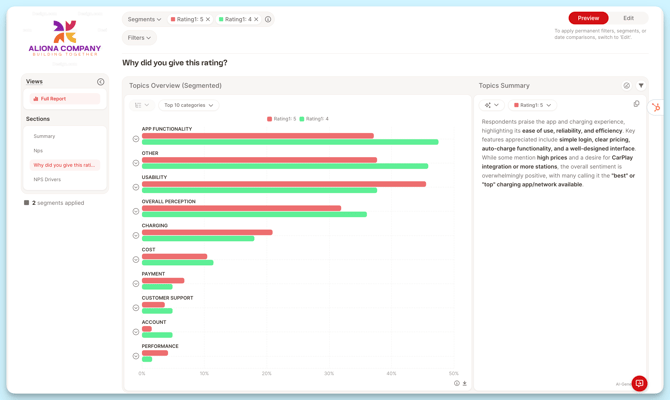
Task: Click the filter funnel icon in Topics header
Action: 641,86
